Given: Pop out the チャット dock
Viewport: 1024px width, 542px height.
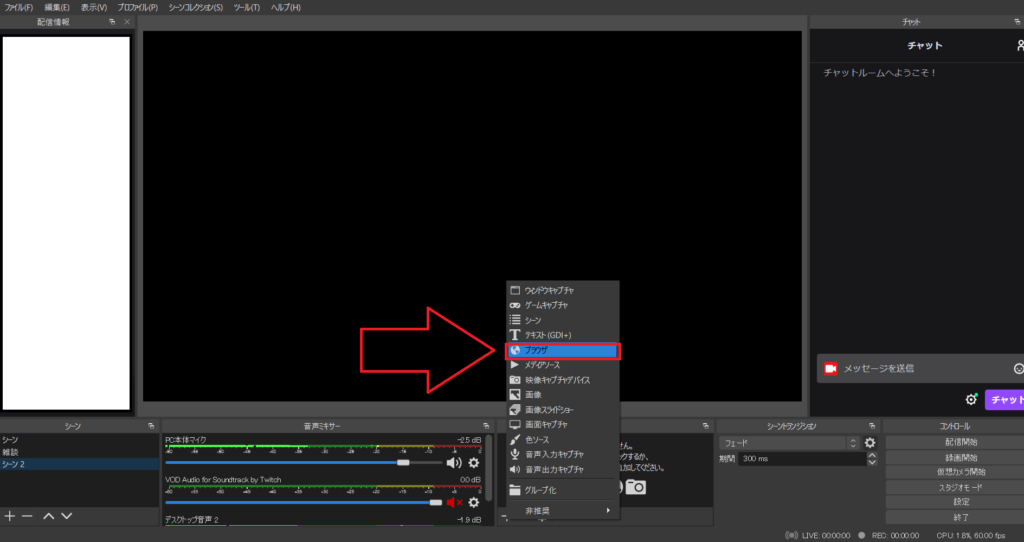Looking at the screenshot, I should pos(1018,22).
